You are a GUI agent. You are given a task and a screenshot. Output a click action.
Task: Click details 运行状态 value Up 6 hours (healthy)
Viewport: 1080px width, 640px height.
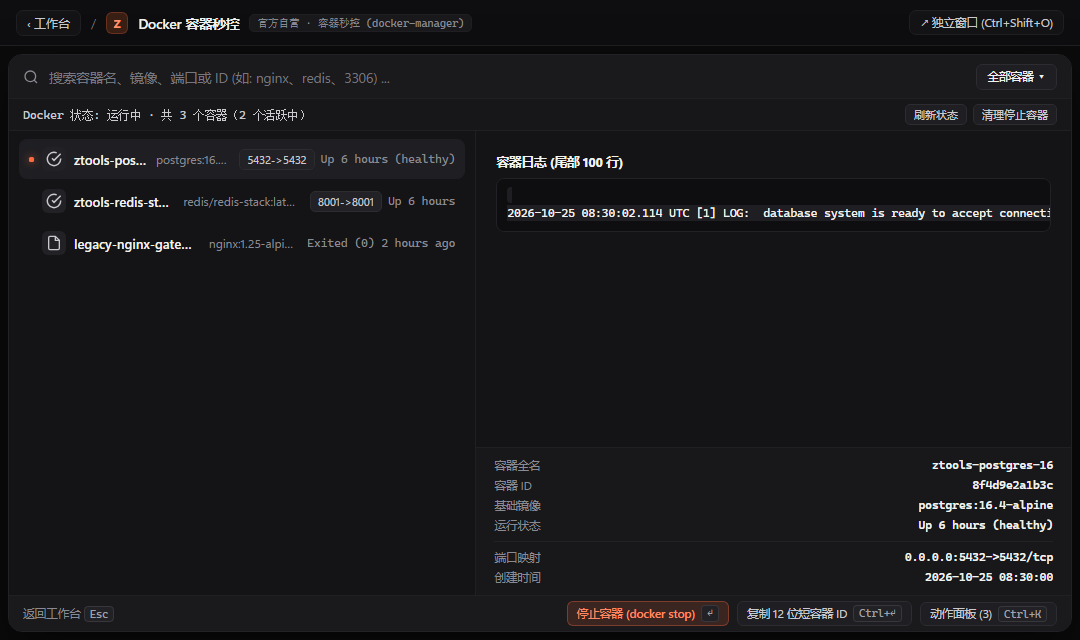[x=985, y=525]
